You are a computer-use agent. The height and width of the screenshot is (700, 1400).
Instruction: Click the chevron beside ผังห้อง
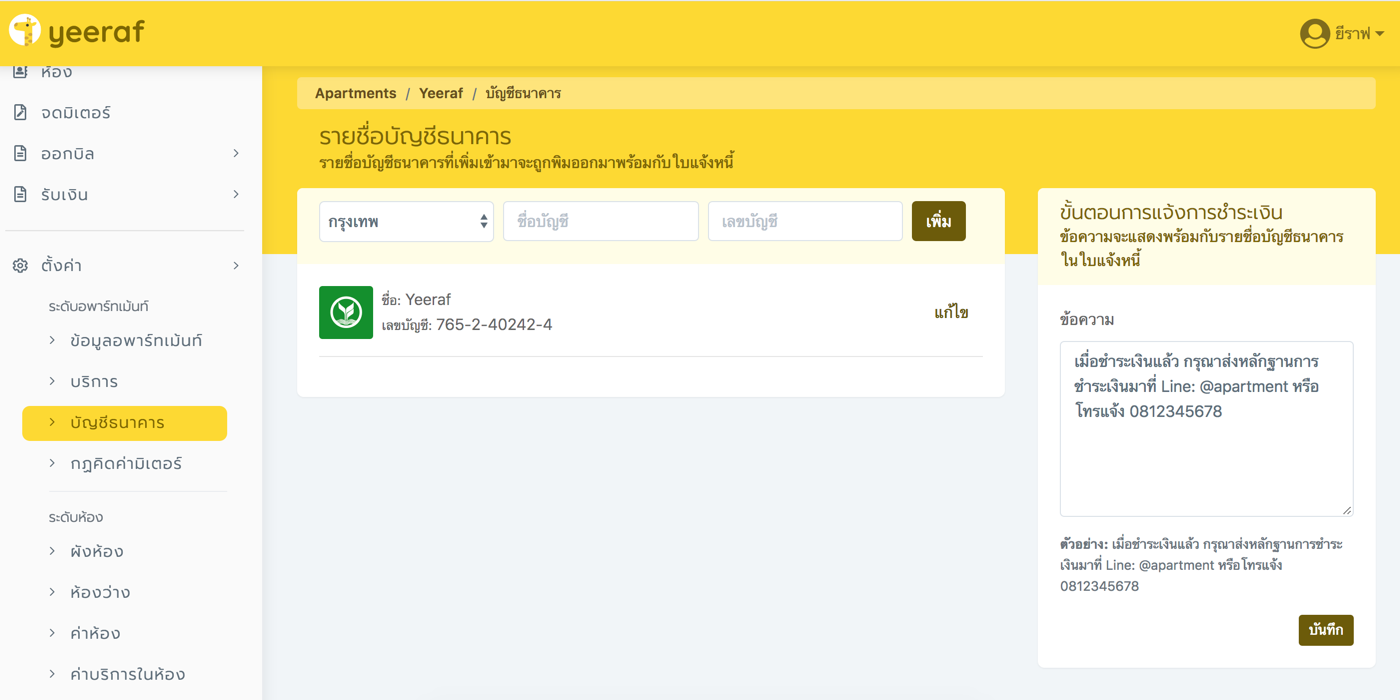click(x=52, y=551)
